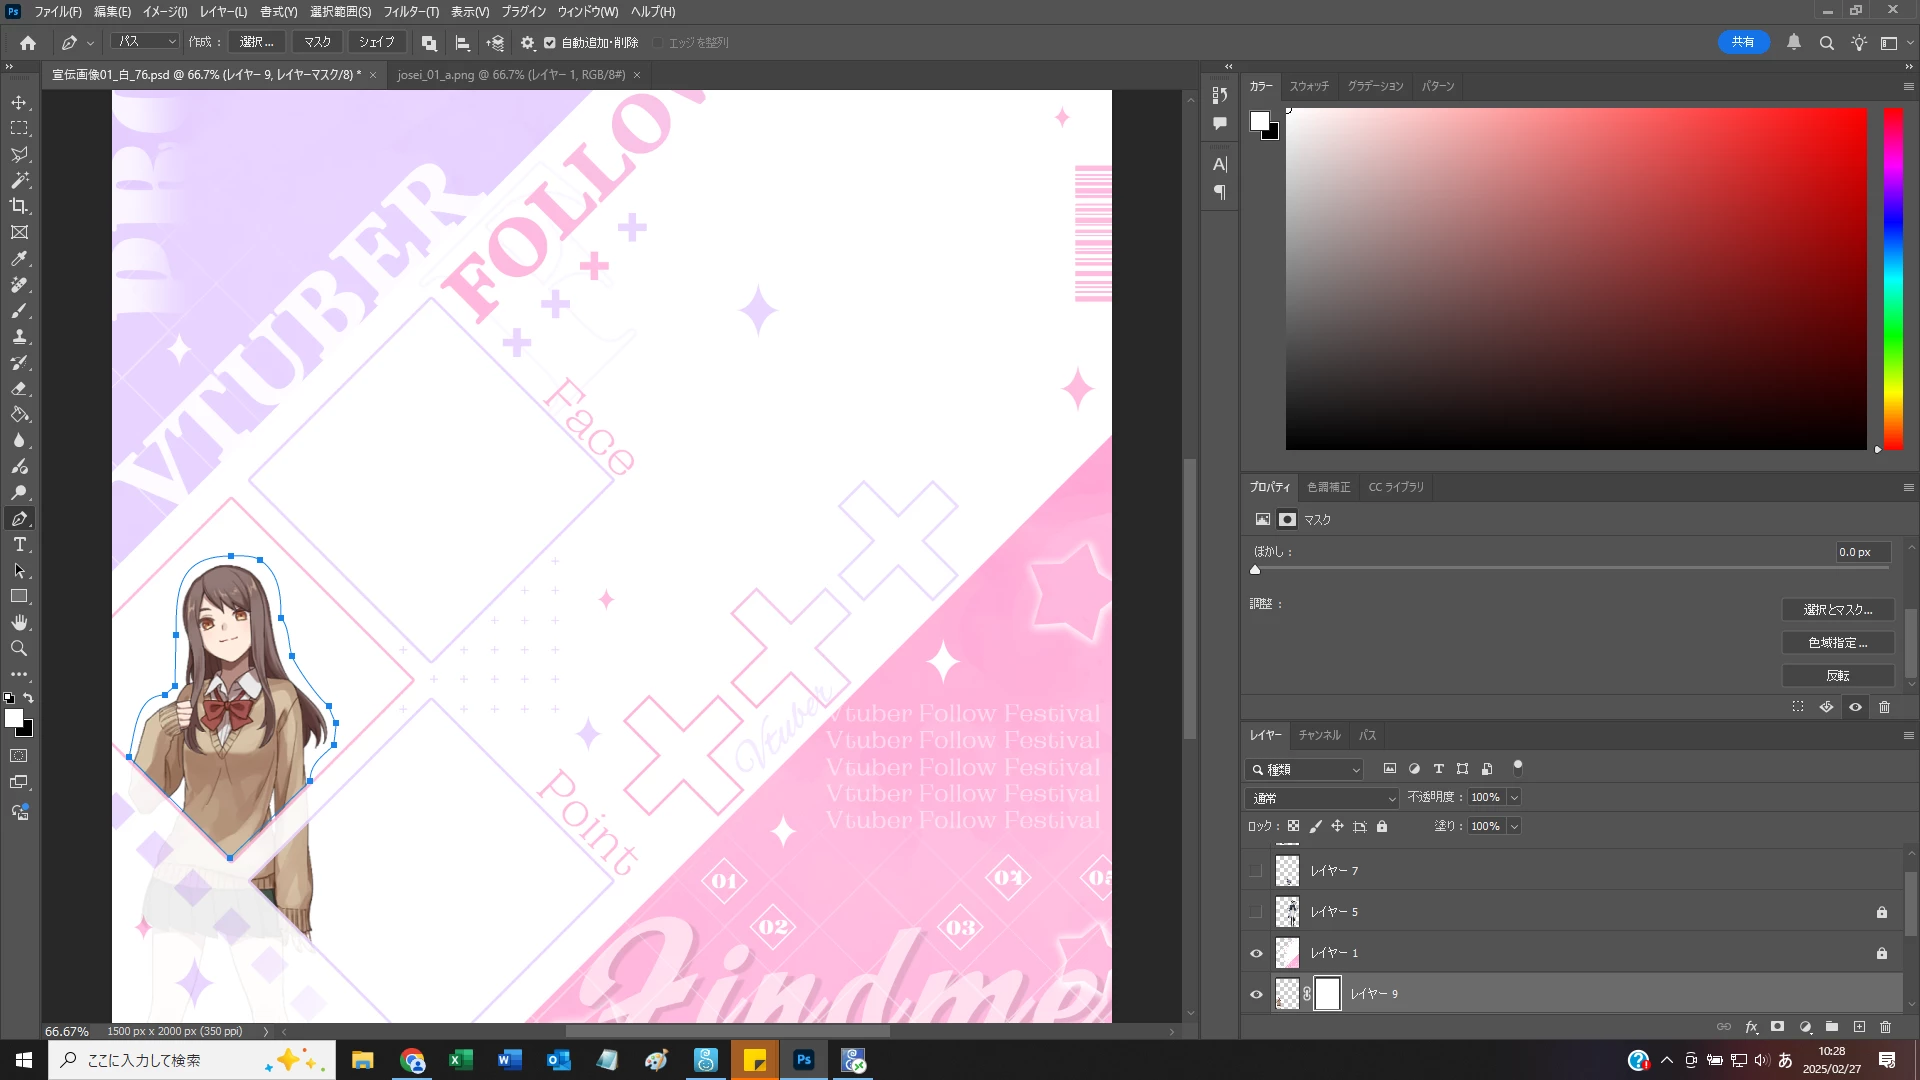The height and width of the screenshot is (1080, 1920).
Task: Click the delete layer trash icon
Action: [1885, 1027]
